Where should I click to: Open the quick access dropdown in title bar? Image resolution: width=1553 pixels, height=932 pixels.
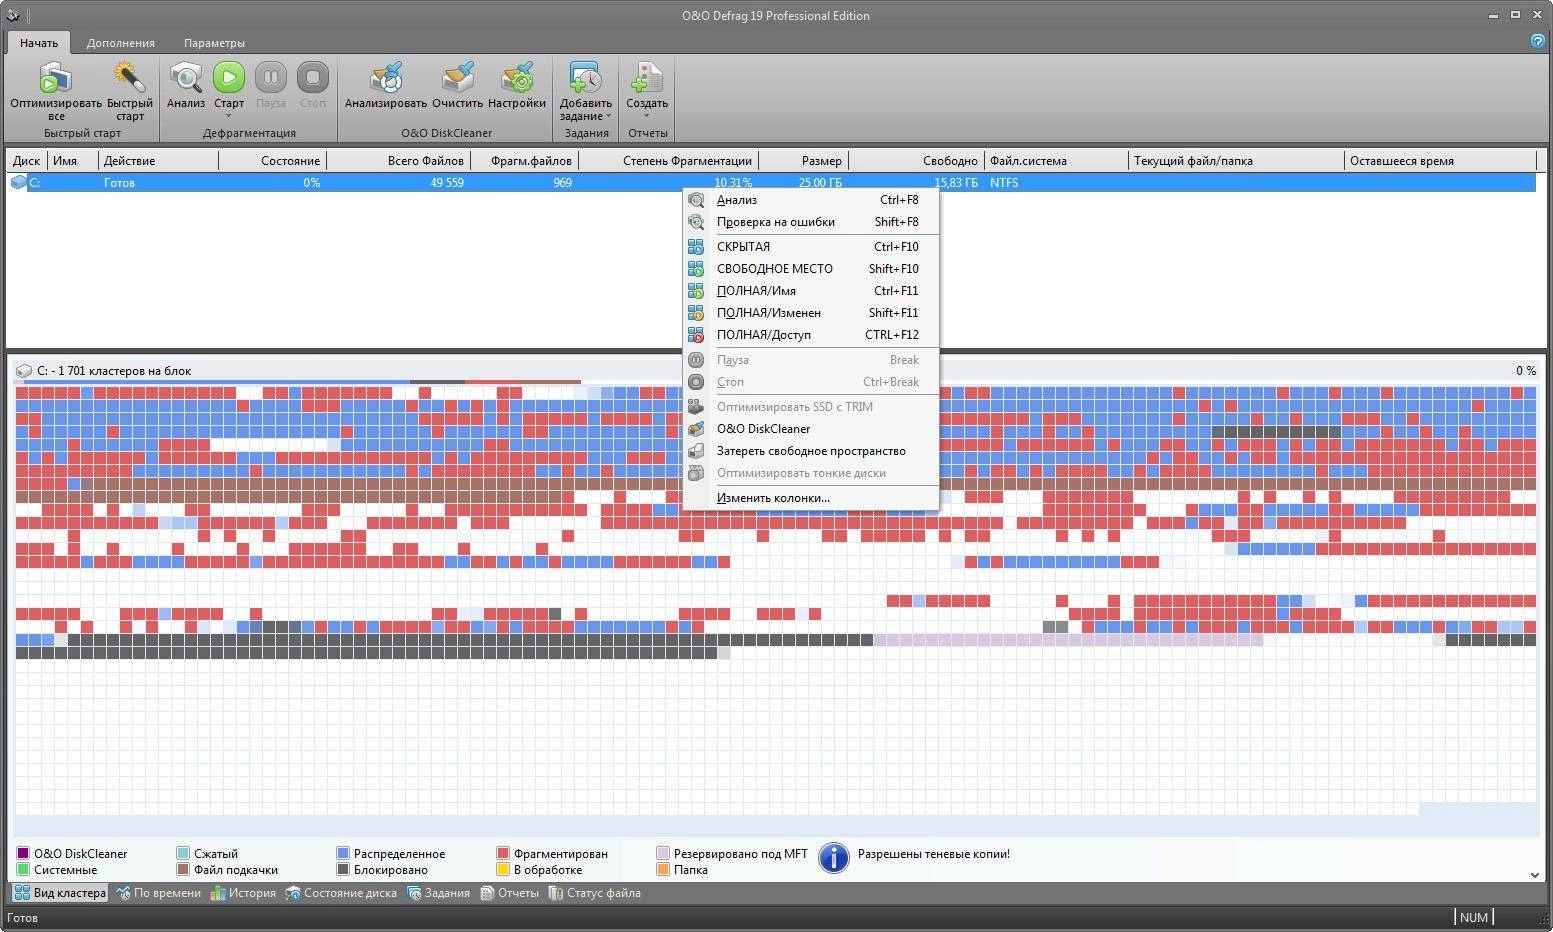27,15
